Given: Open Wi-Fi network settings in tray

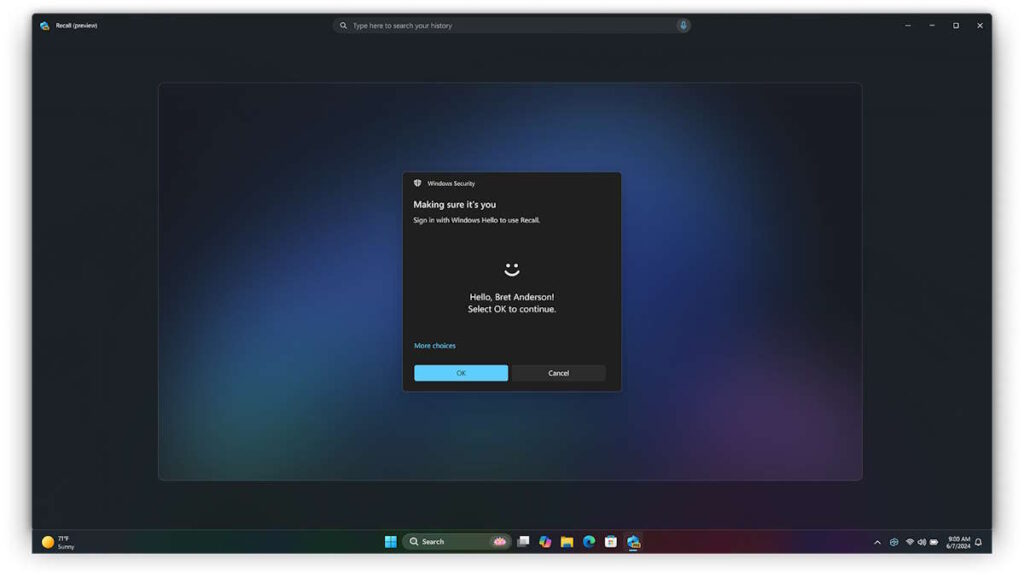Looking at the screenshot, I should pyautogui.click(x=910, y=542).
